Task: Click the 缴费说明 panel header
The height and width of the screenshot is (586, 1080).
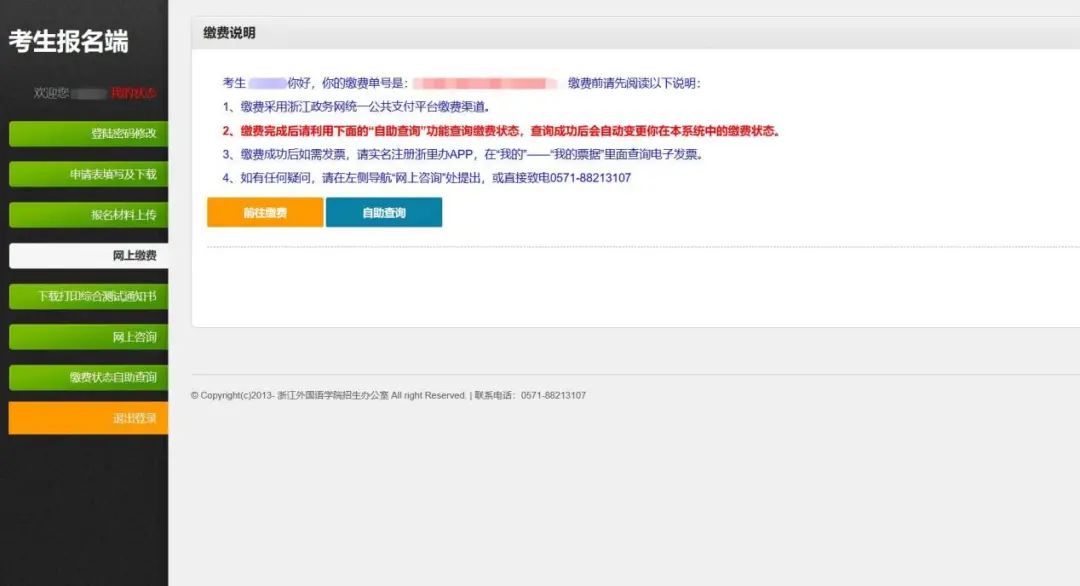Action: coord(229,33)
